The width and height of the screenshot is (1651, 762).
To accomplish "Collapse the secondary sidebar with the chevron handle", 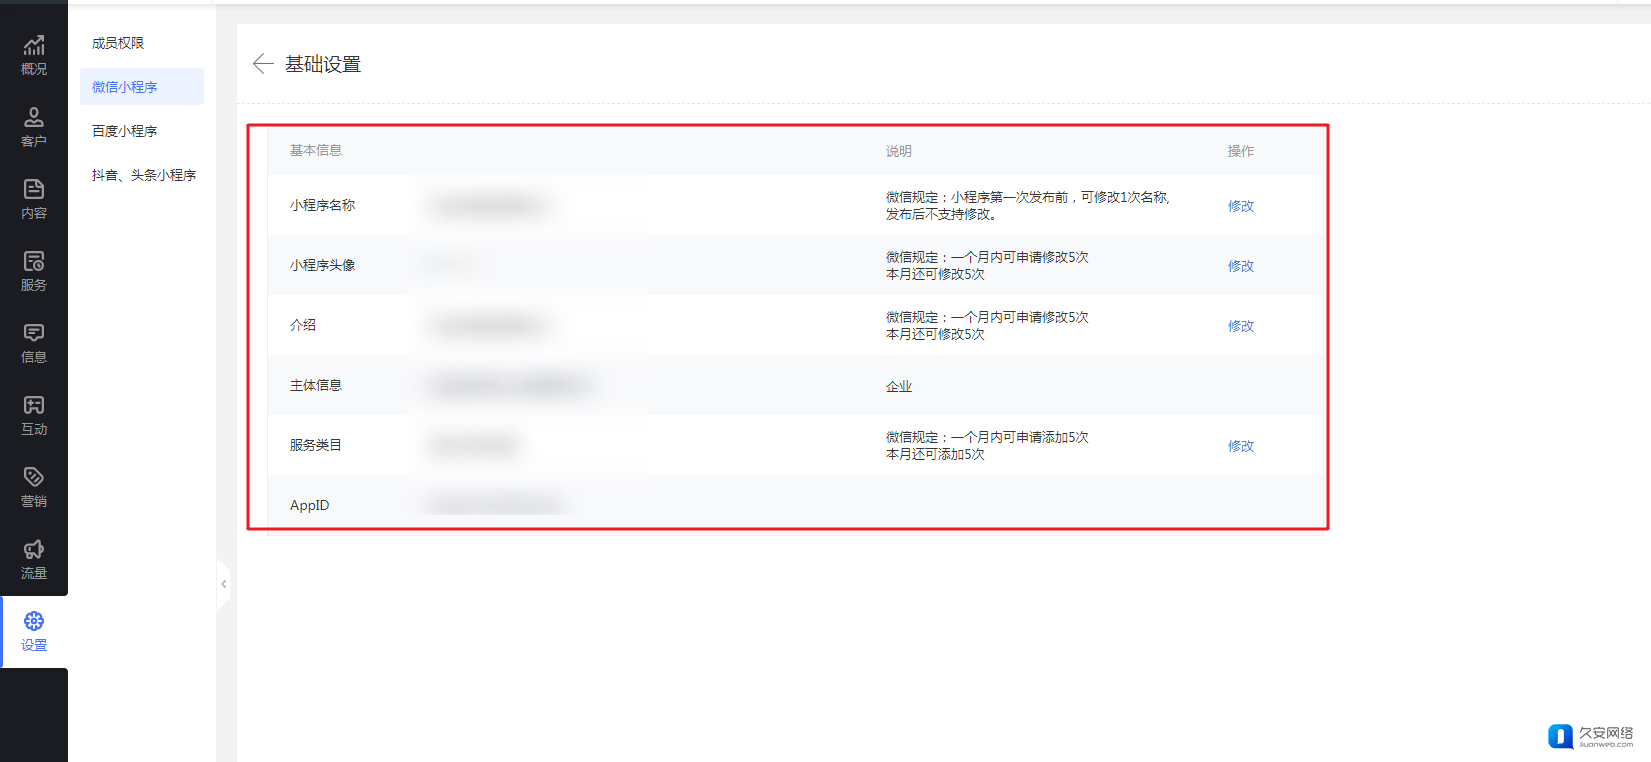I will 224,584.
